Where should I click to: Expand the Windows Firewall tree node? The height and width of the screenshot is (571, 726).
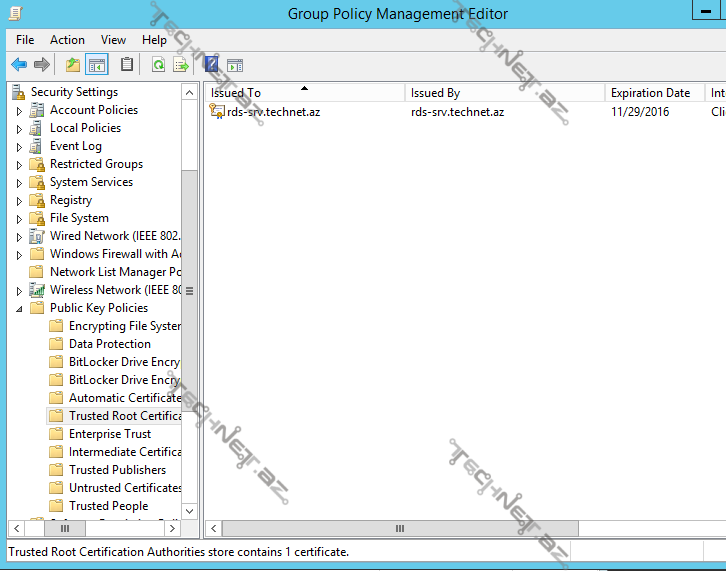tap(19, 255)
